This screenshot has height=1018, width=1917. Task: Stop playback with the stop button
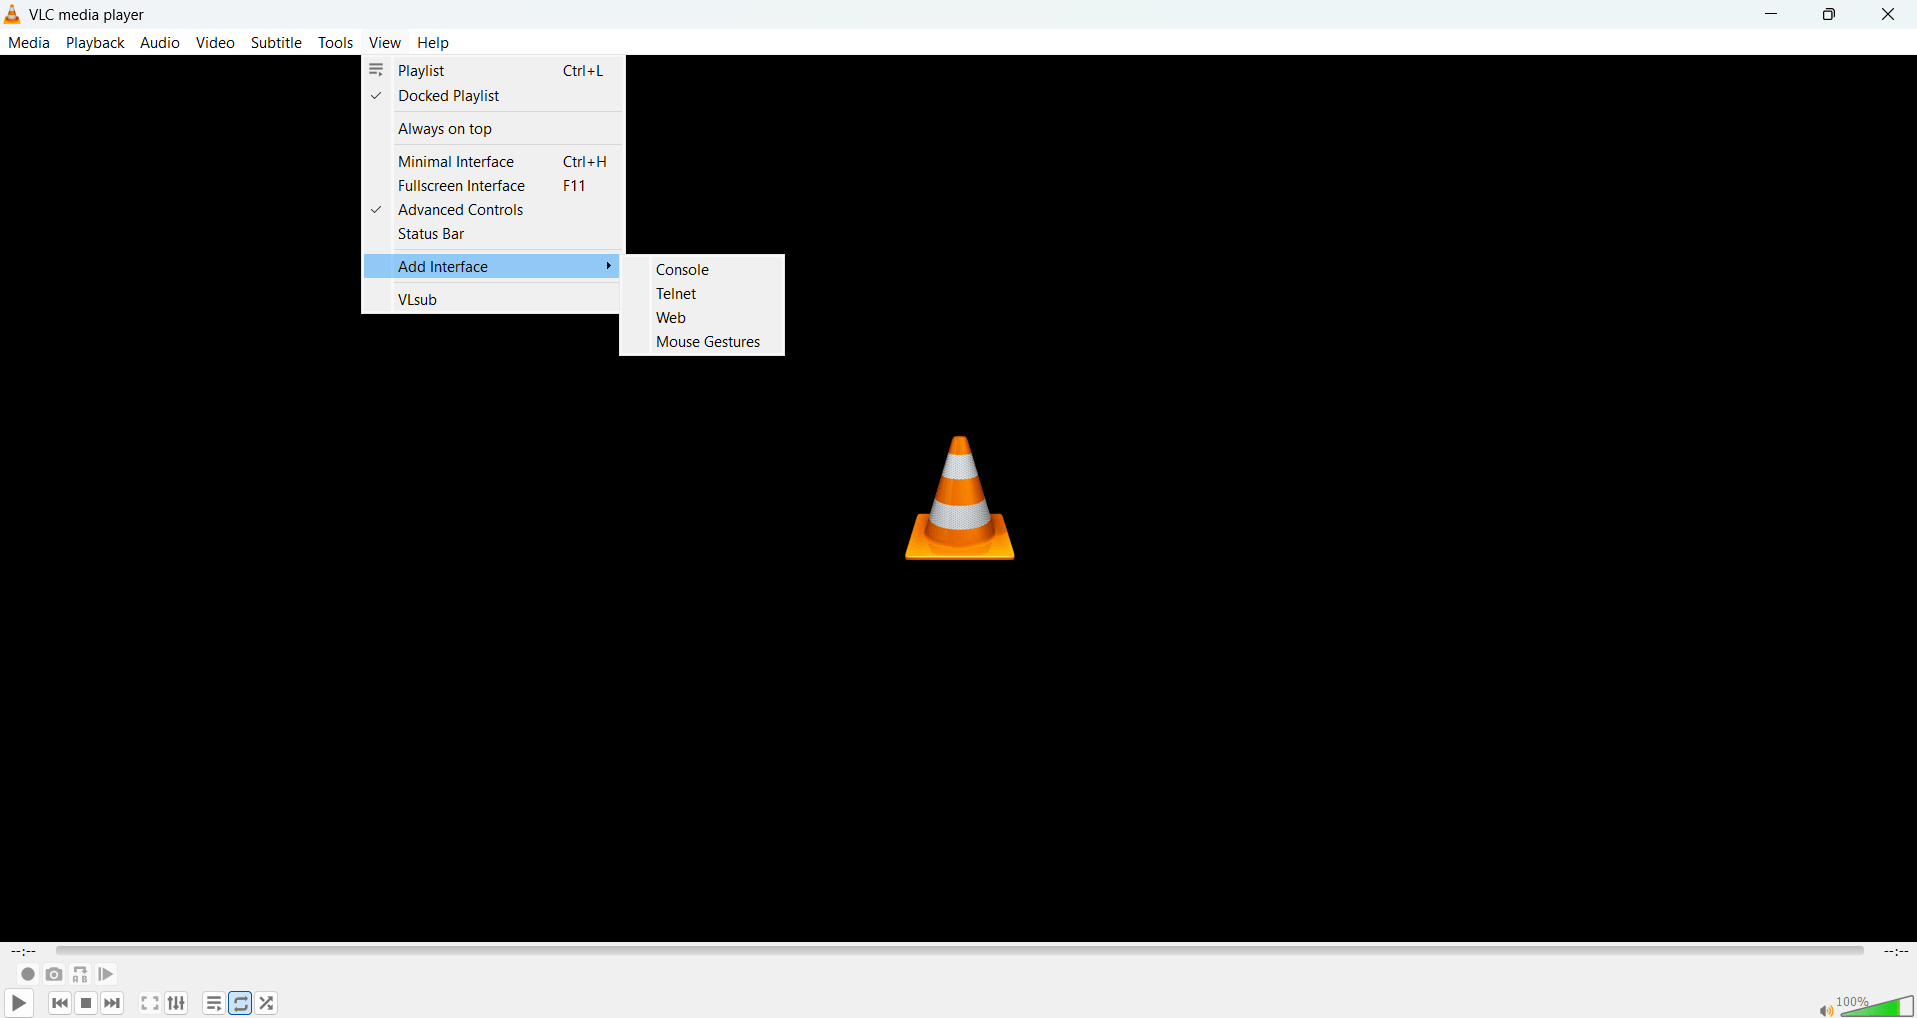coord(87,1003)
